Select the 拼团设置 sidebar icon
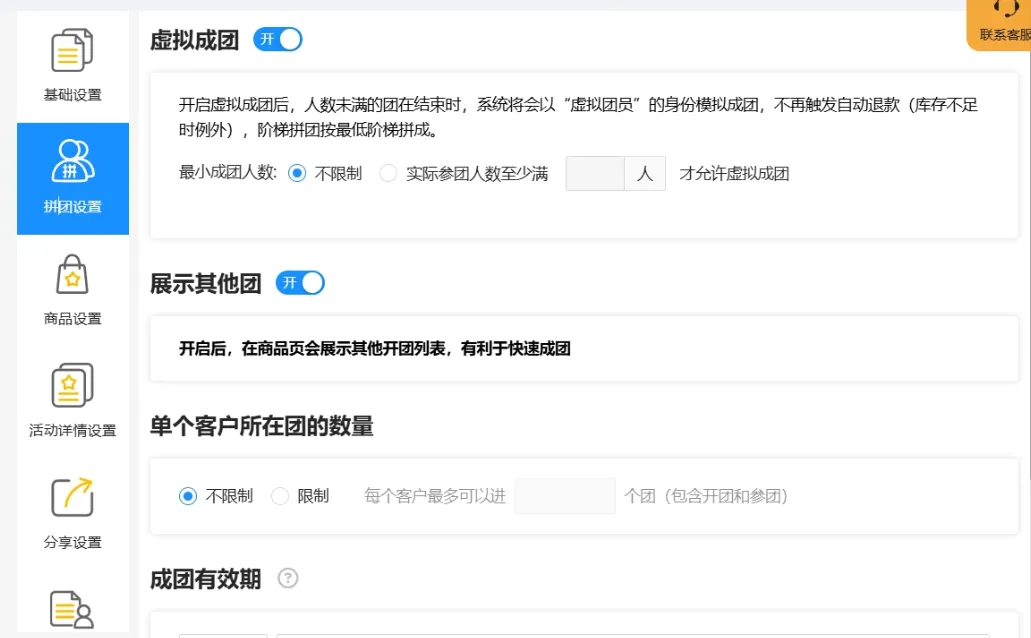 click(73, 160)
